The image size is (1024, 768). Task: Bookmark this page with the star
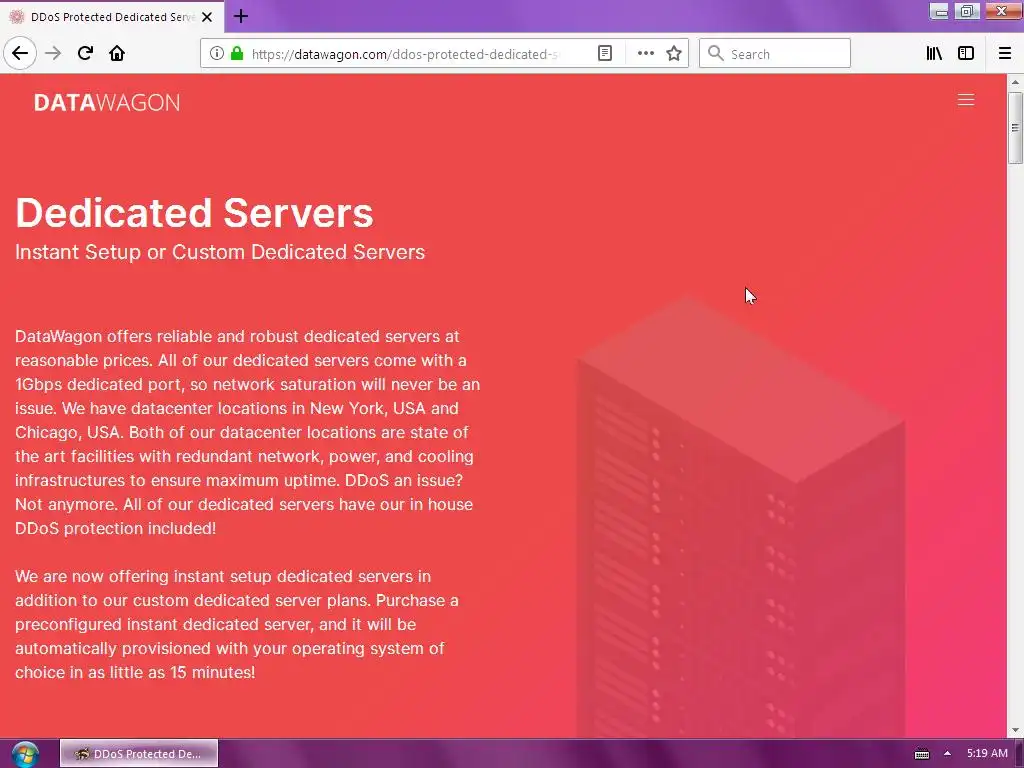coord(674,54)
